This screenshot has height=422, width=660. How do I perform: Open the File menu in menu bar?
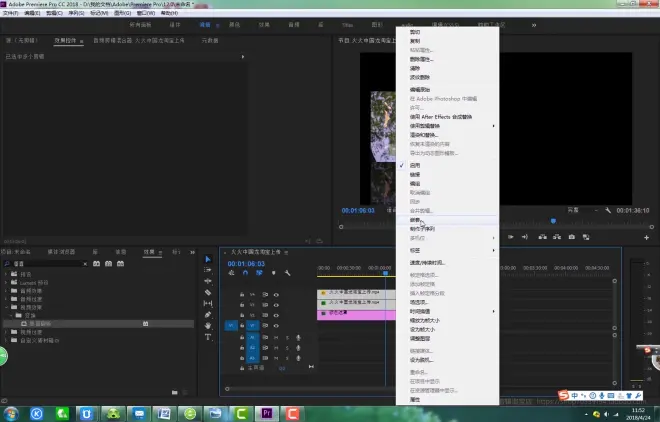(11, 13)
